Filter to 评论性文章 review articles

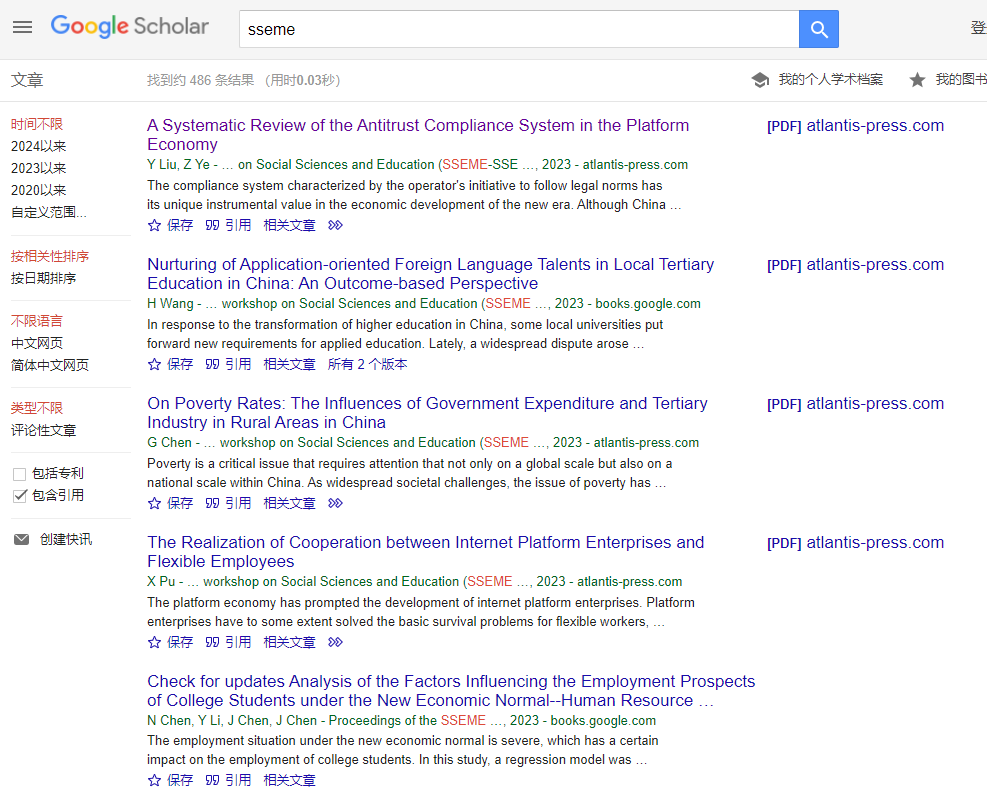[43, 430]
